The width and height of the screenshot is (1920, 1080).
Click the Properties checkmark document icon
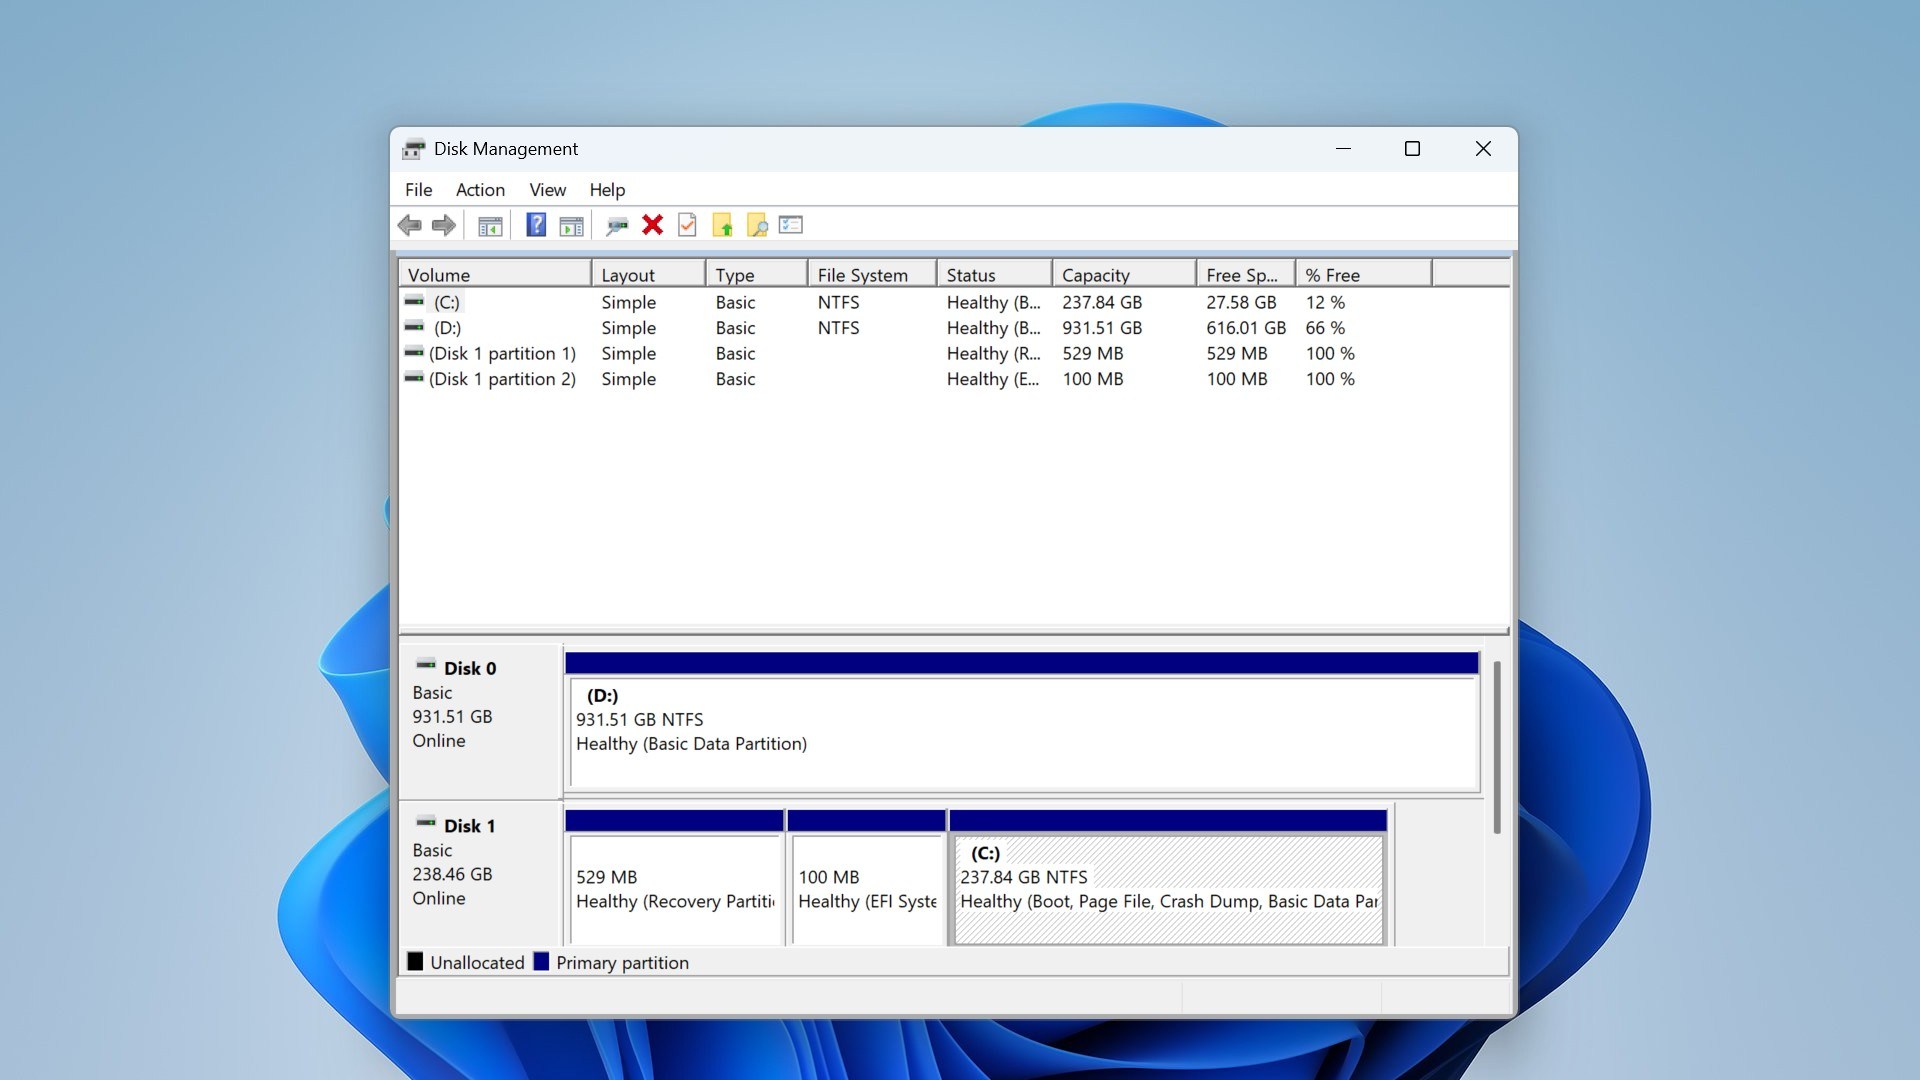pyautogui.click(x=687, y=225)
